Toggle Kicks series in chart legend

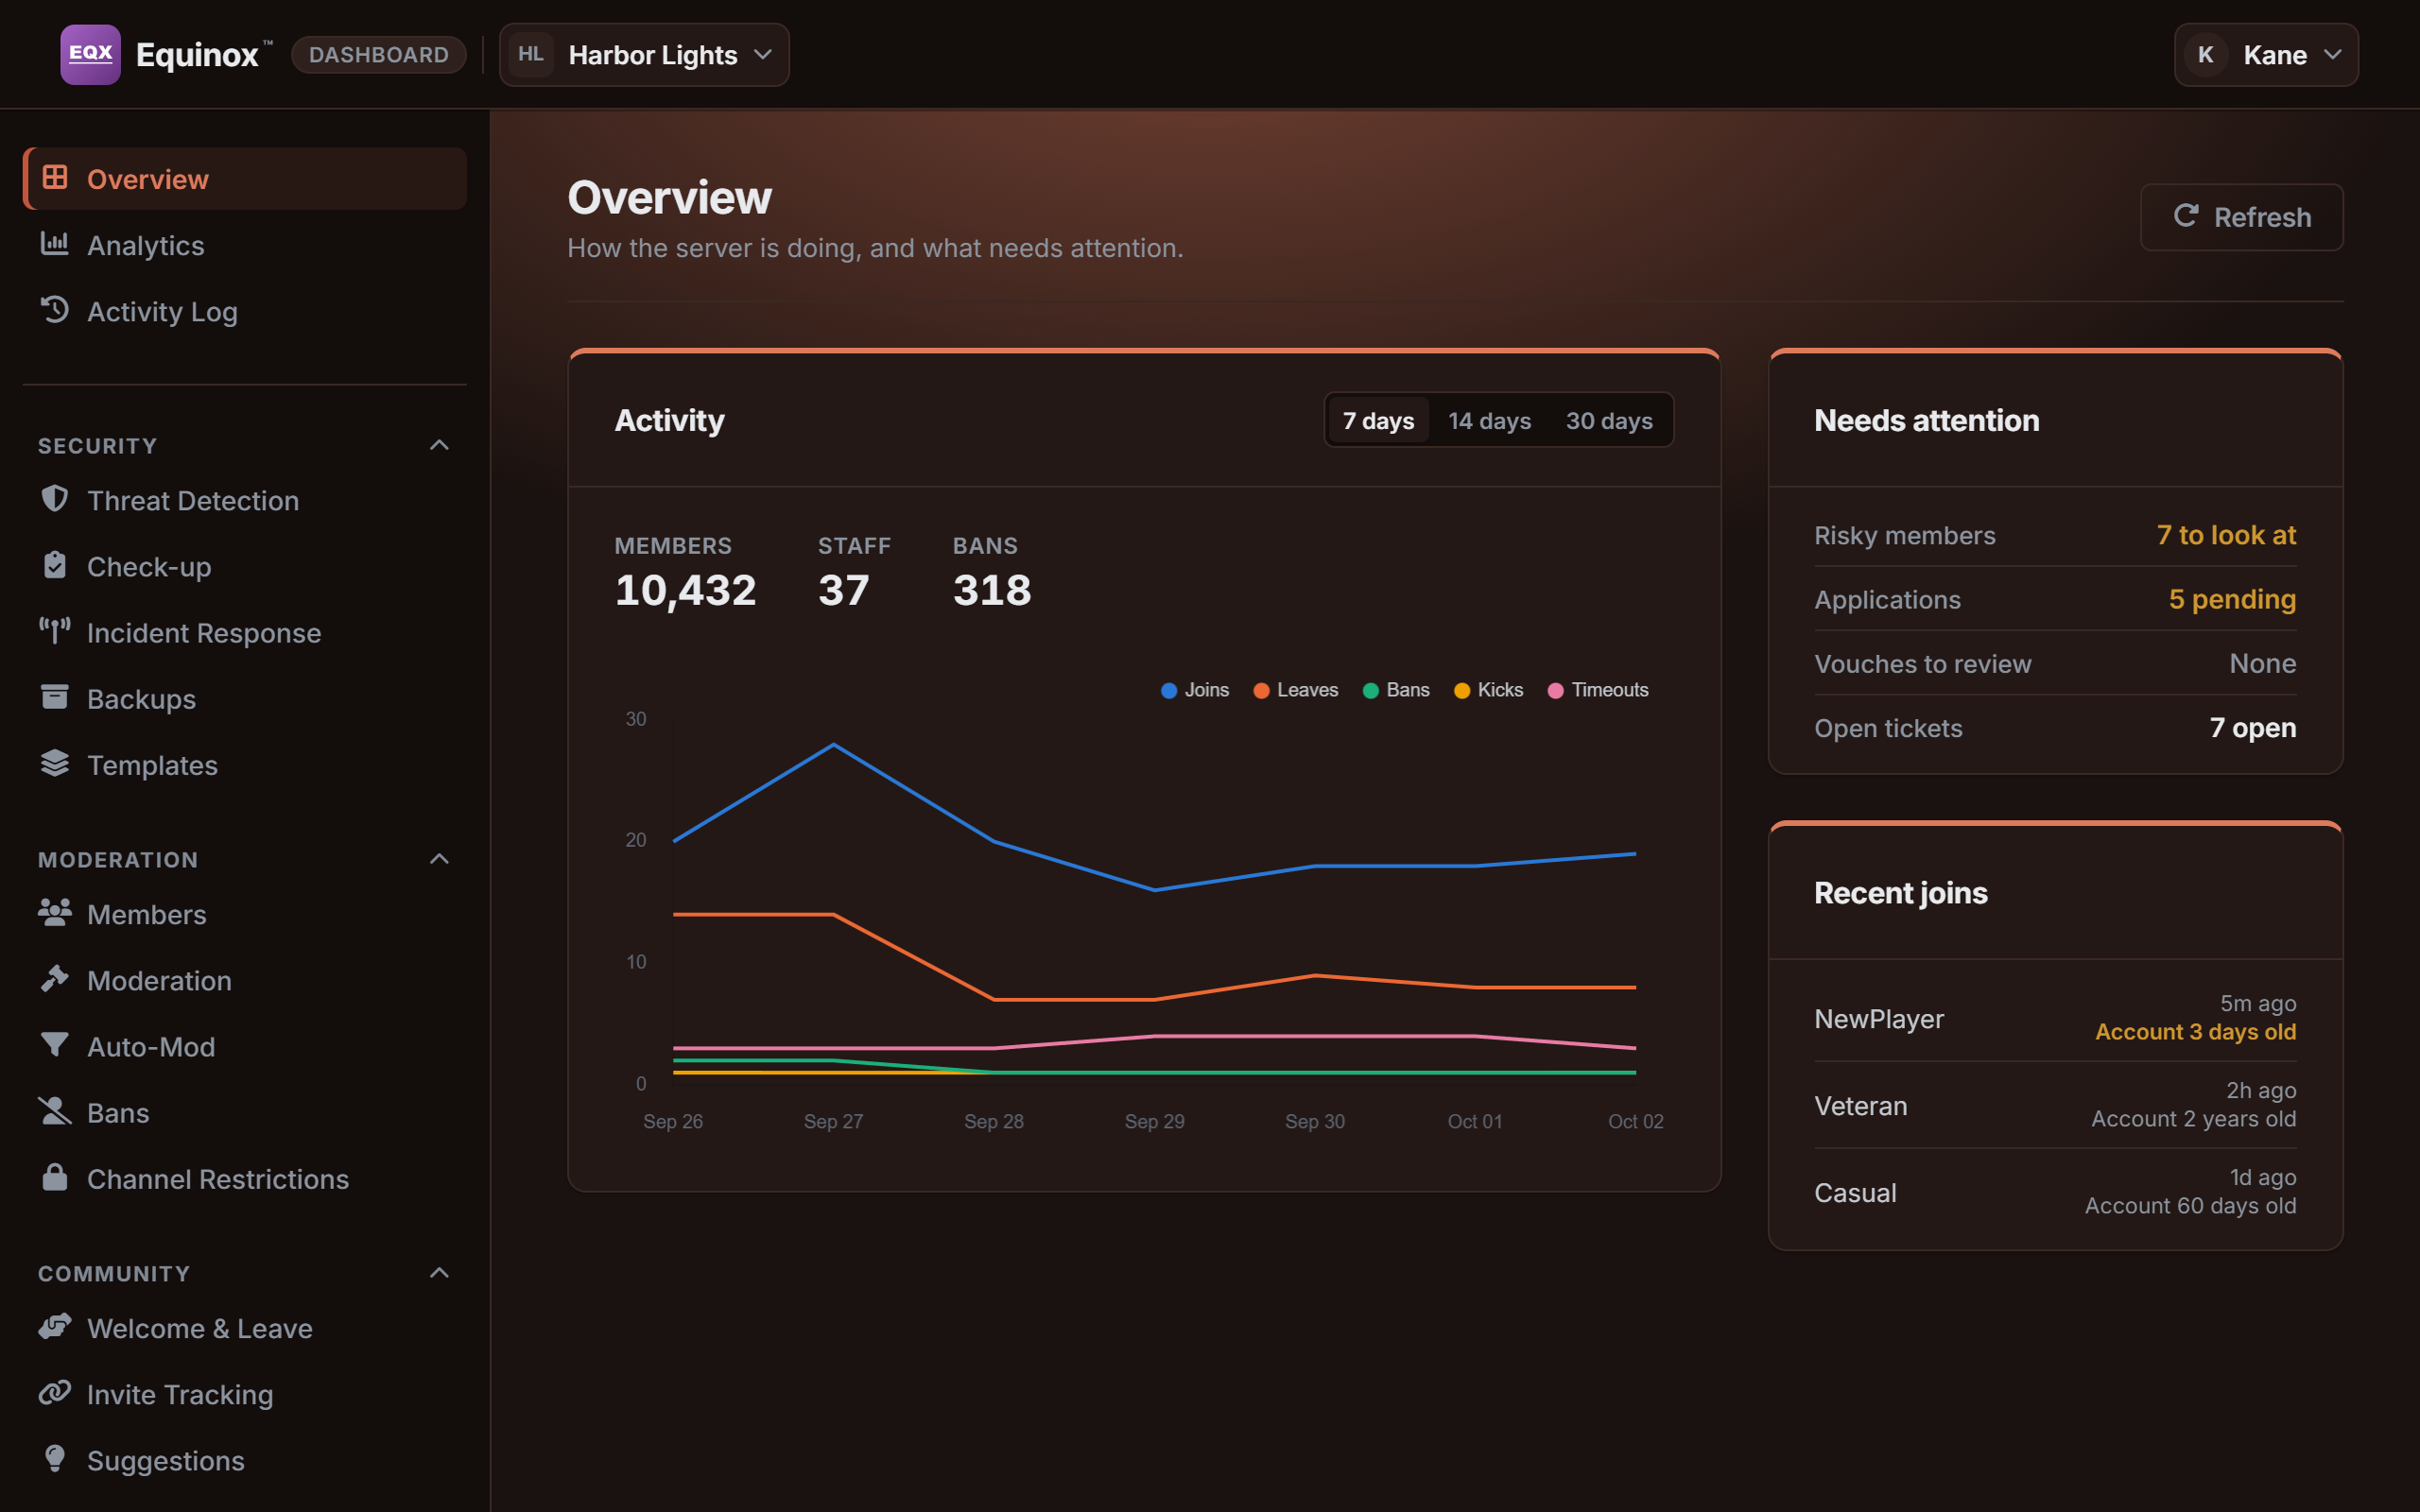tap(1489, 690)
